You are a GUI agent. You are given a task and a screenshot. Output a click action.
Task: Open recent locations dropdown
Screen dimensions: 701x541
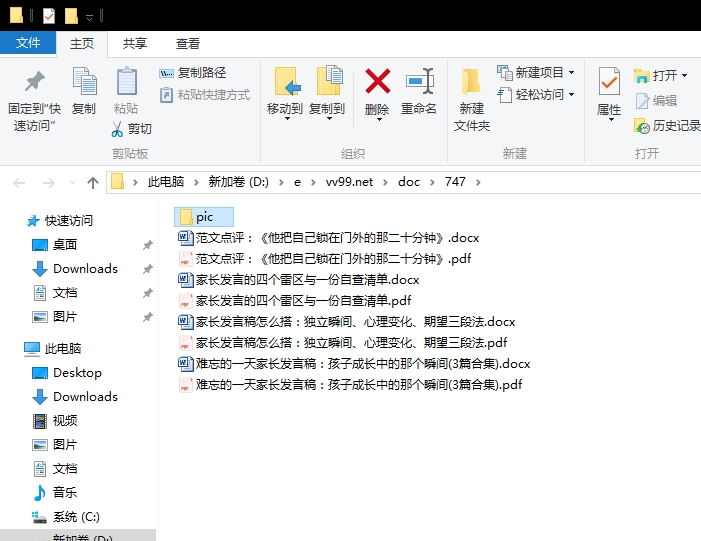[72, 182]
